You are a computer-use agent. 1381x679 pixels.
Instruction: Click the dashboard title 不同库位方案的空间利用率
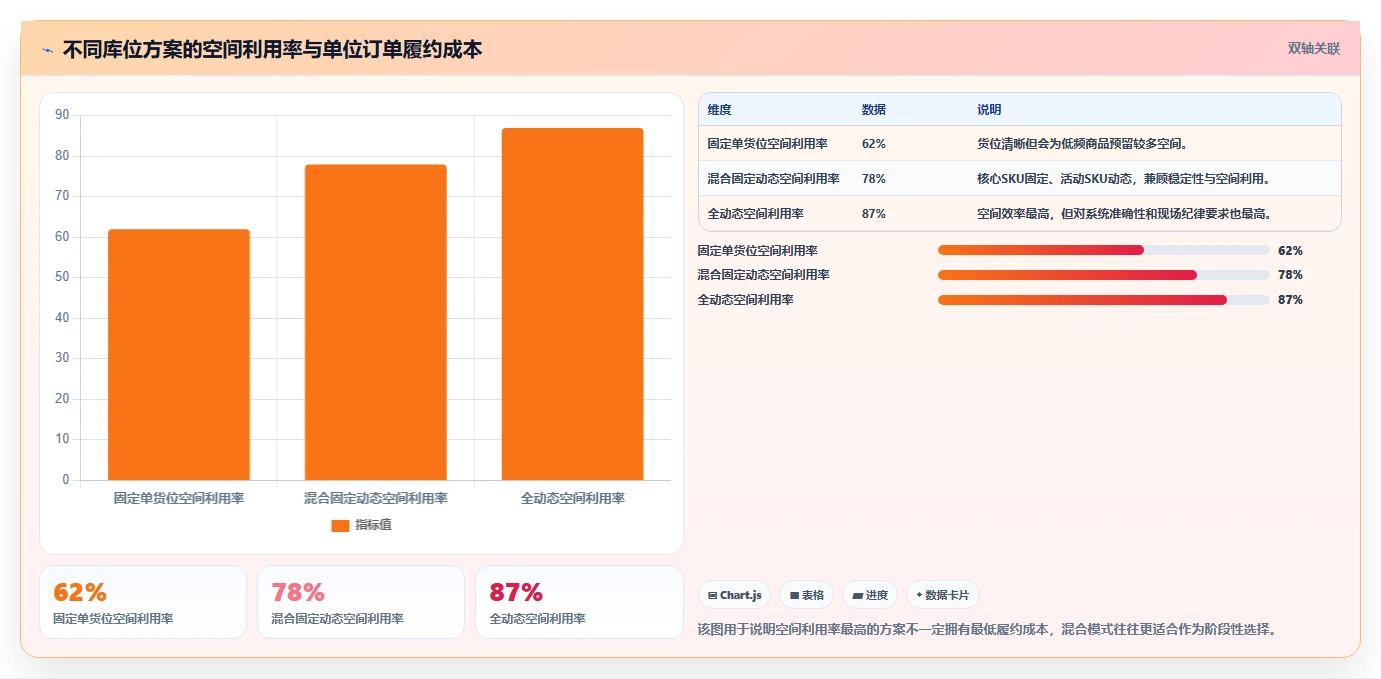tap(272, 49)
